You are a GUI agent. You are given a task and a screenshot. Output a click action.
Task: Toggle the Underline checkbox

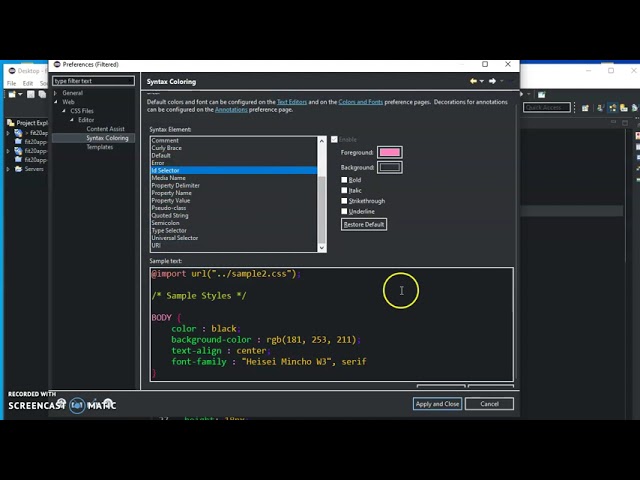pos(344,211)
